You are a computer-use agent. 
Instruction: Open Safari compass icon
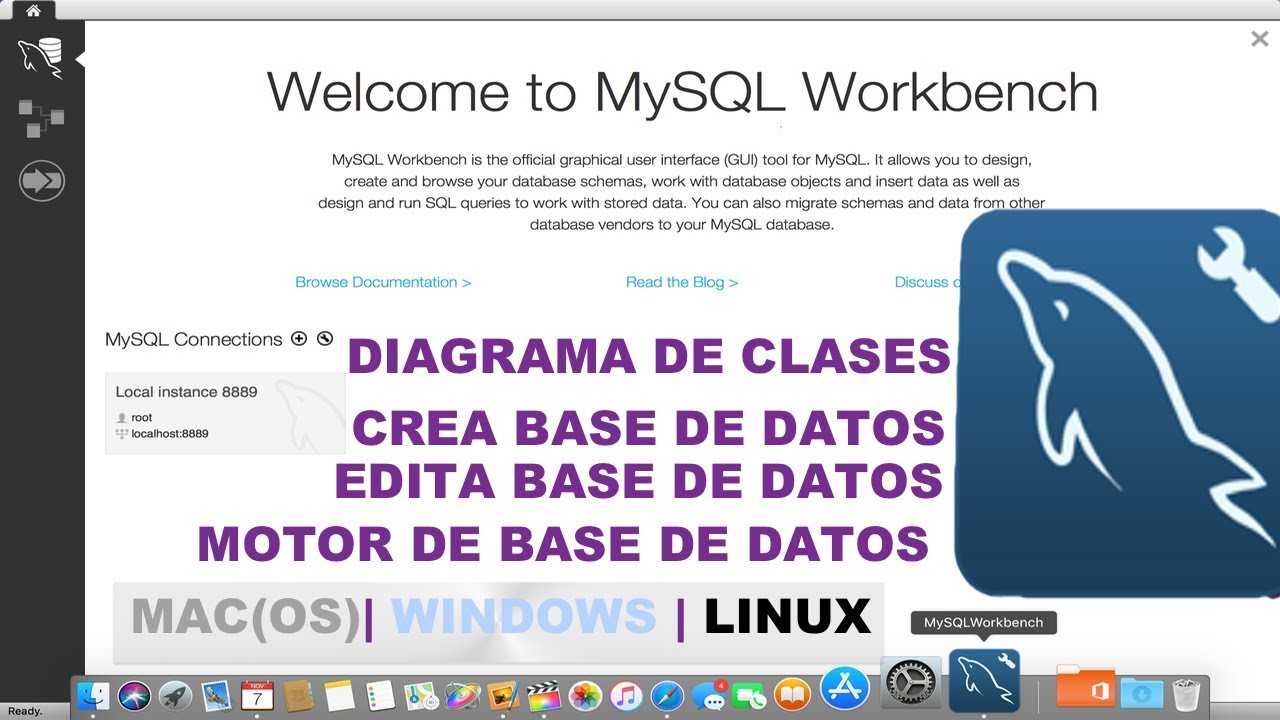tap(667, 696)
